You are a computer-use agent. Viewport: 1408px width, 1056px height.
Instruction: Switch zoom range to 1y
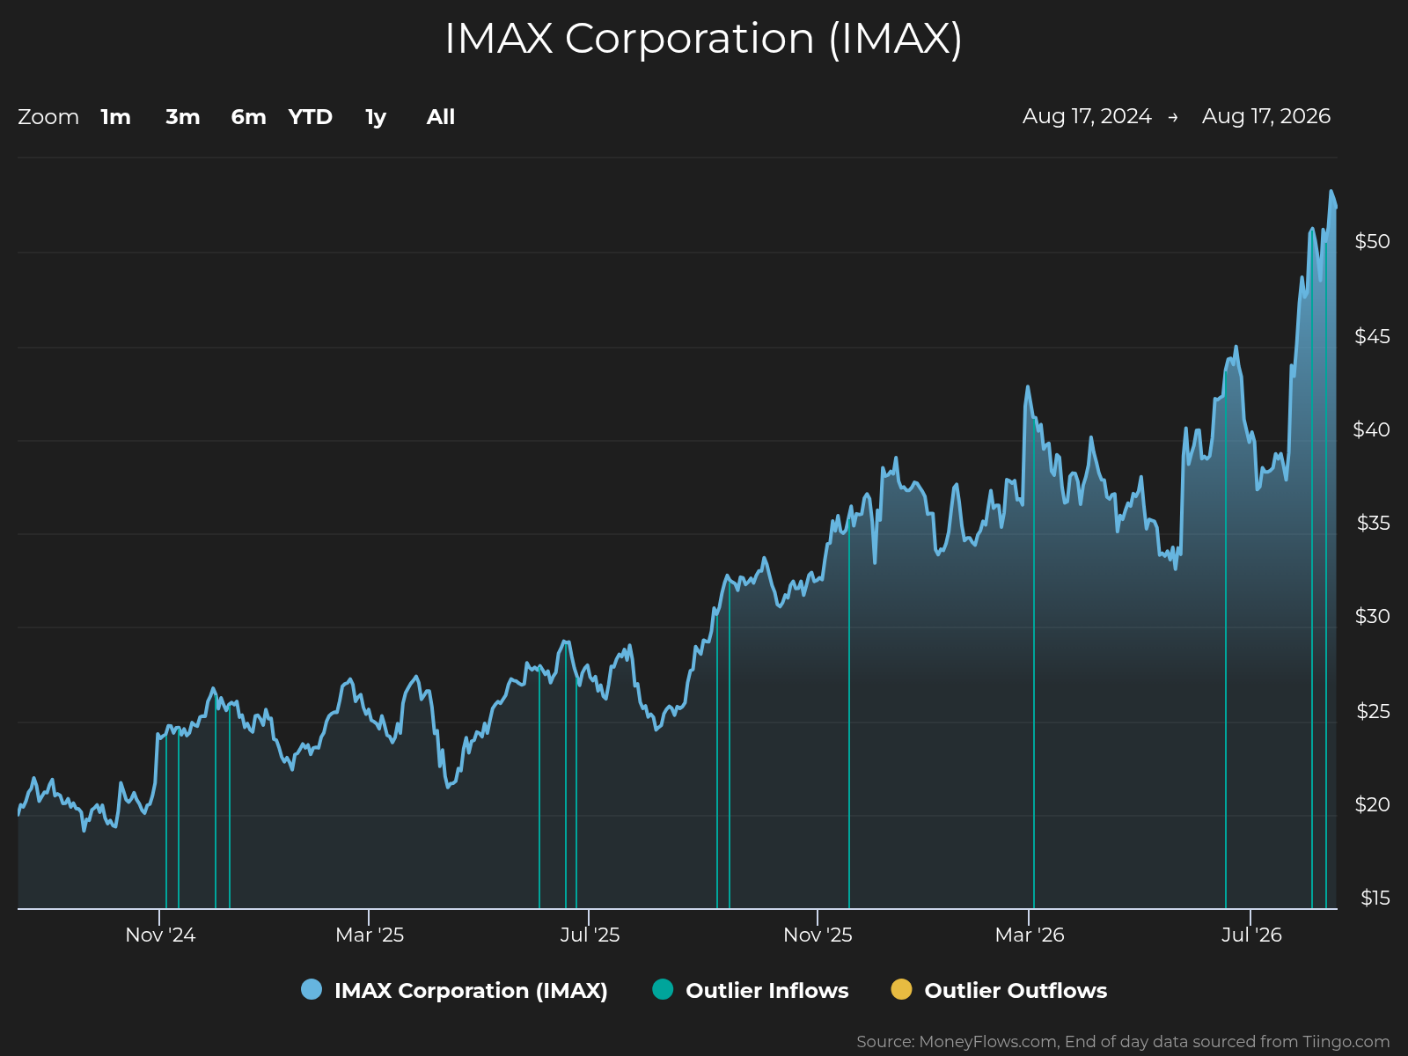pos(376,117)
